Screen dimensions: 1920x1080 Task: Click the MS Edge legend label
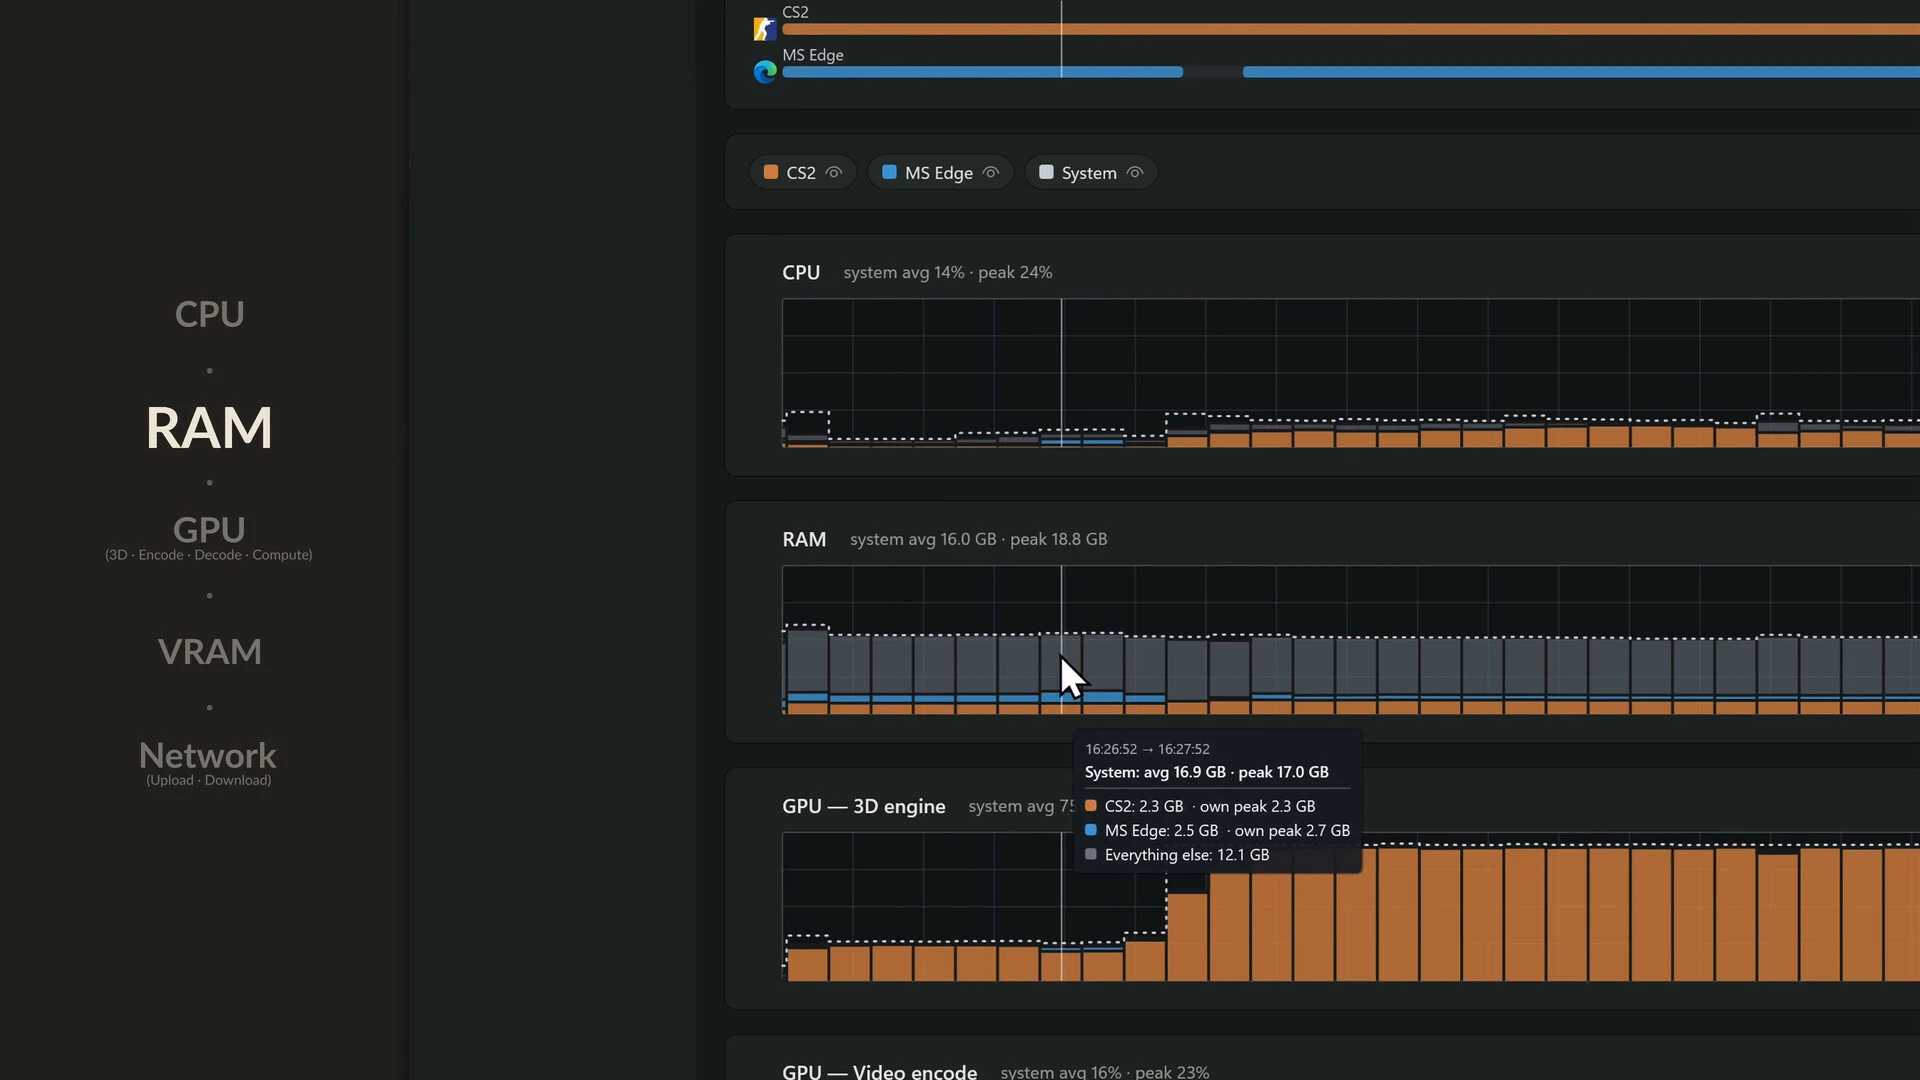pyautogui.click(x=939, y=173)
